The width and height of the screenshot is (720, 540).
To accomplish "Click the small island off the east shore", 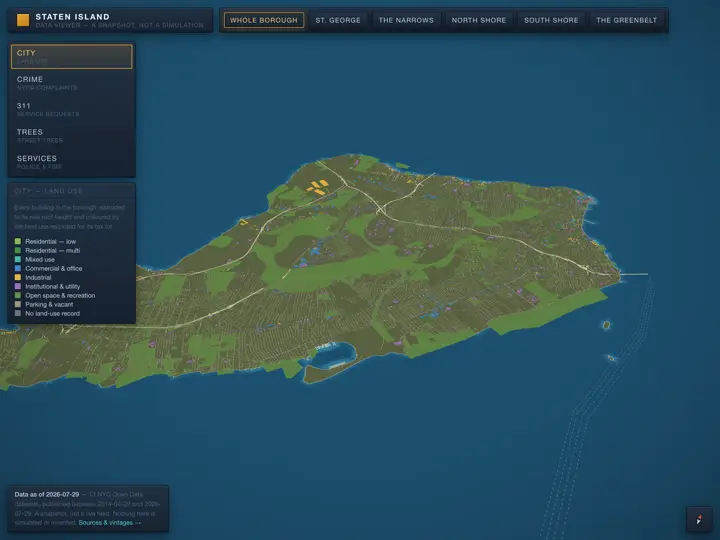I will [606, 325].
